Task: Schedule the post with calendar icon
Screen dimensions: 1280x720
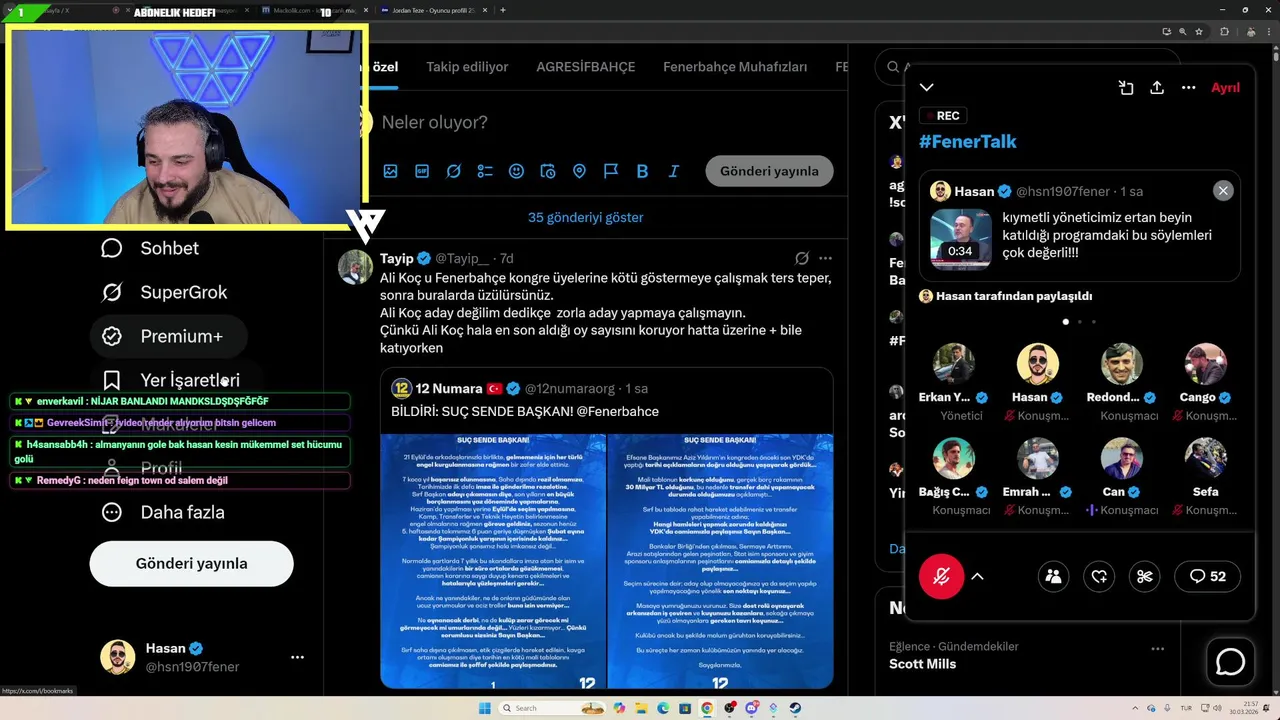Action: [x=548, y=171]
